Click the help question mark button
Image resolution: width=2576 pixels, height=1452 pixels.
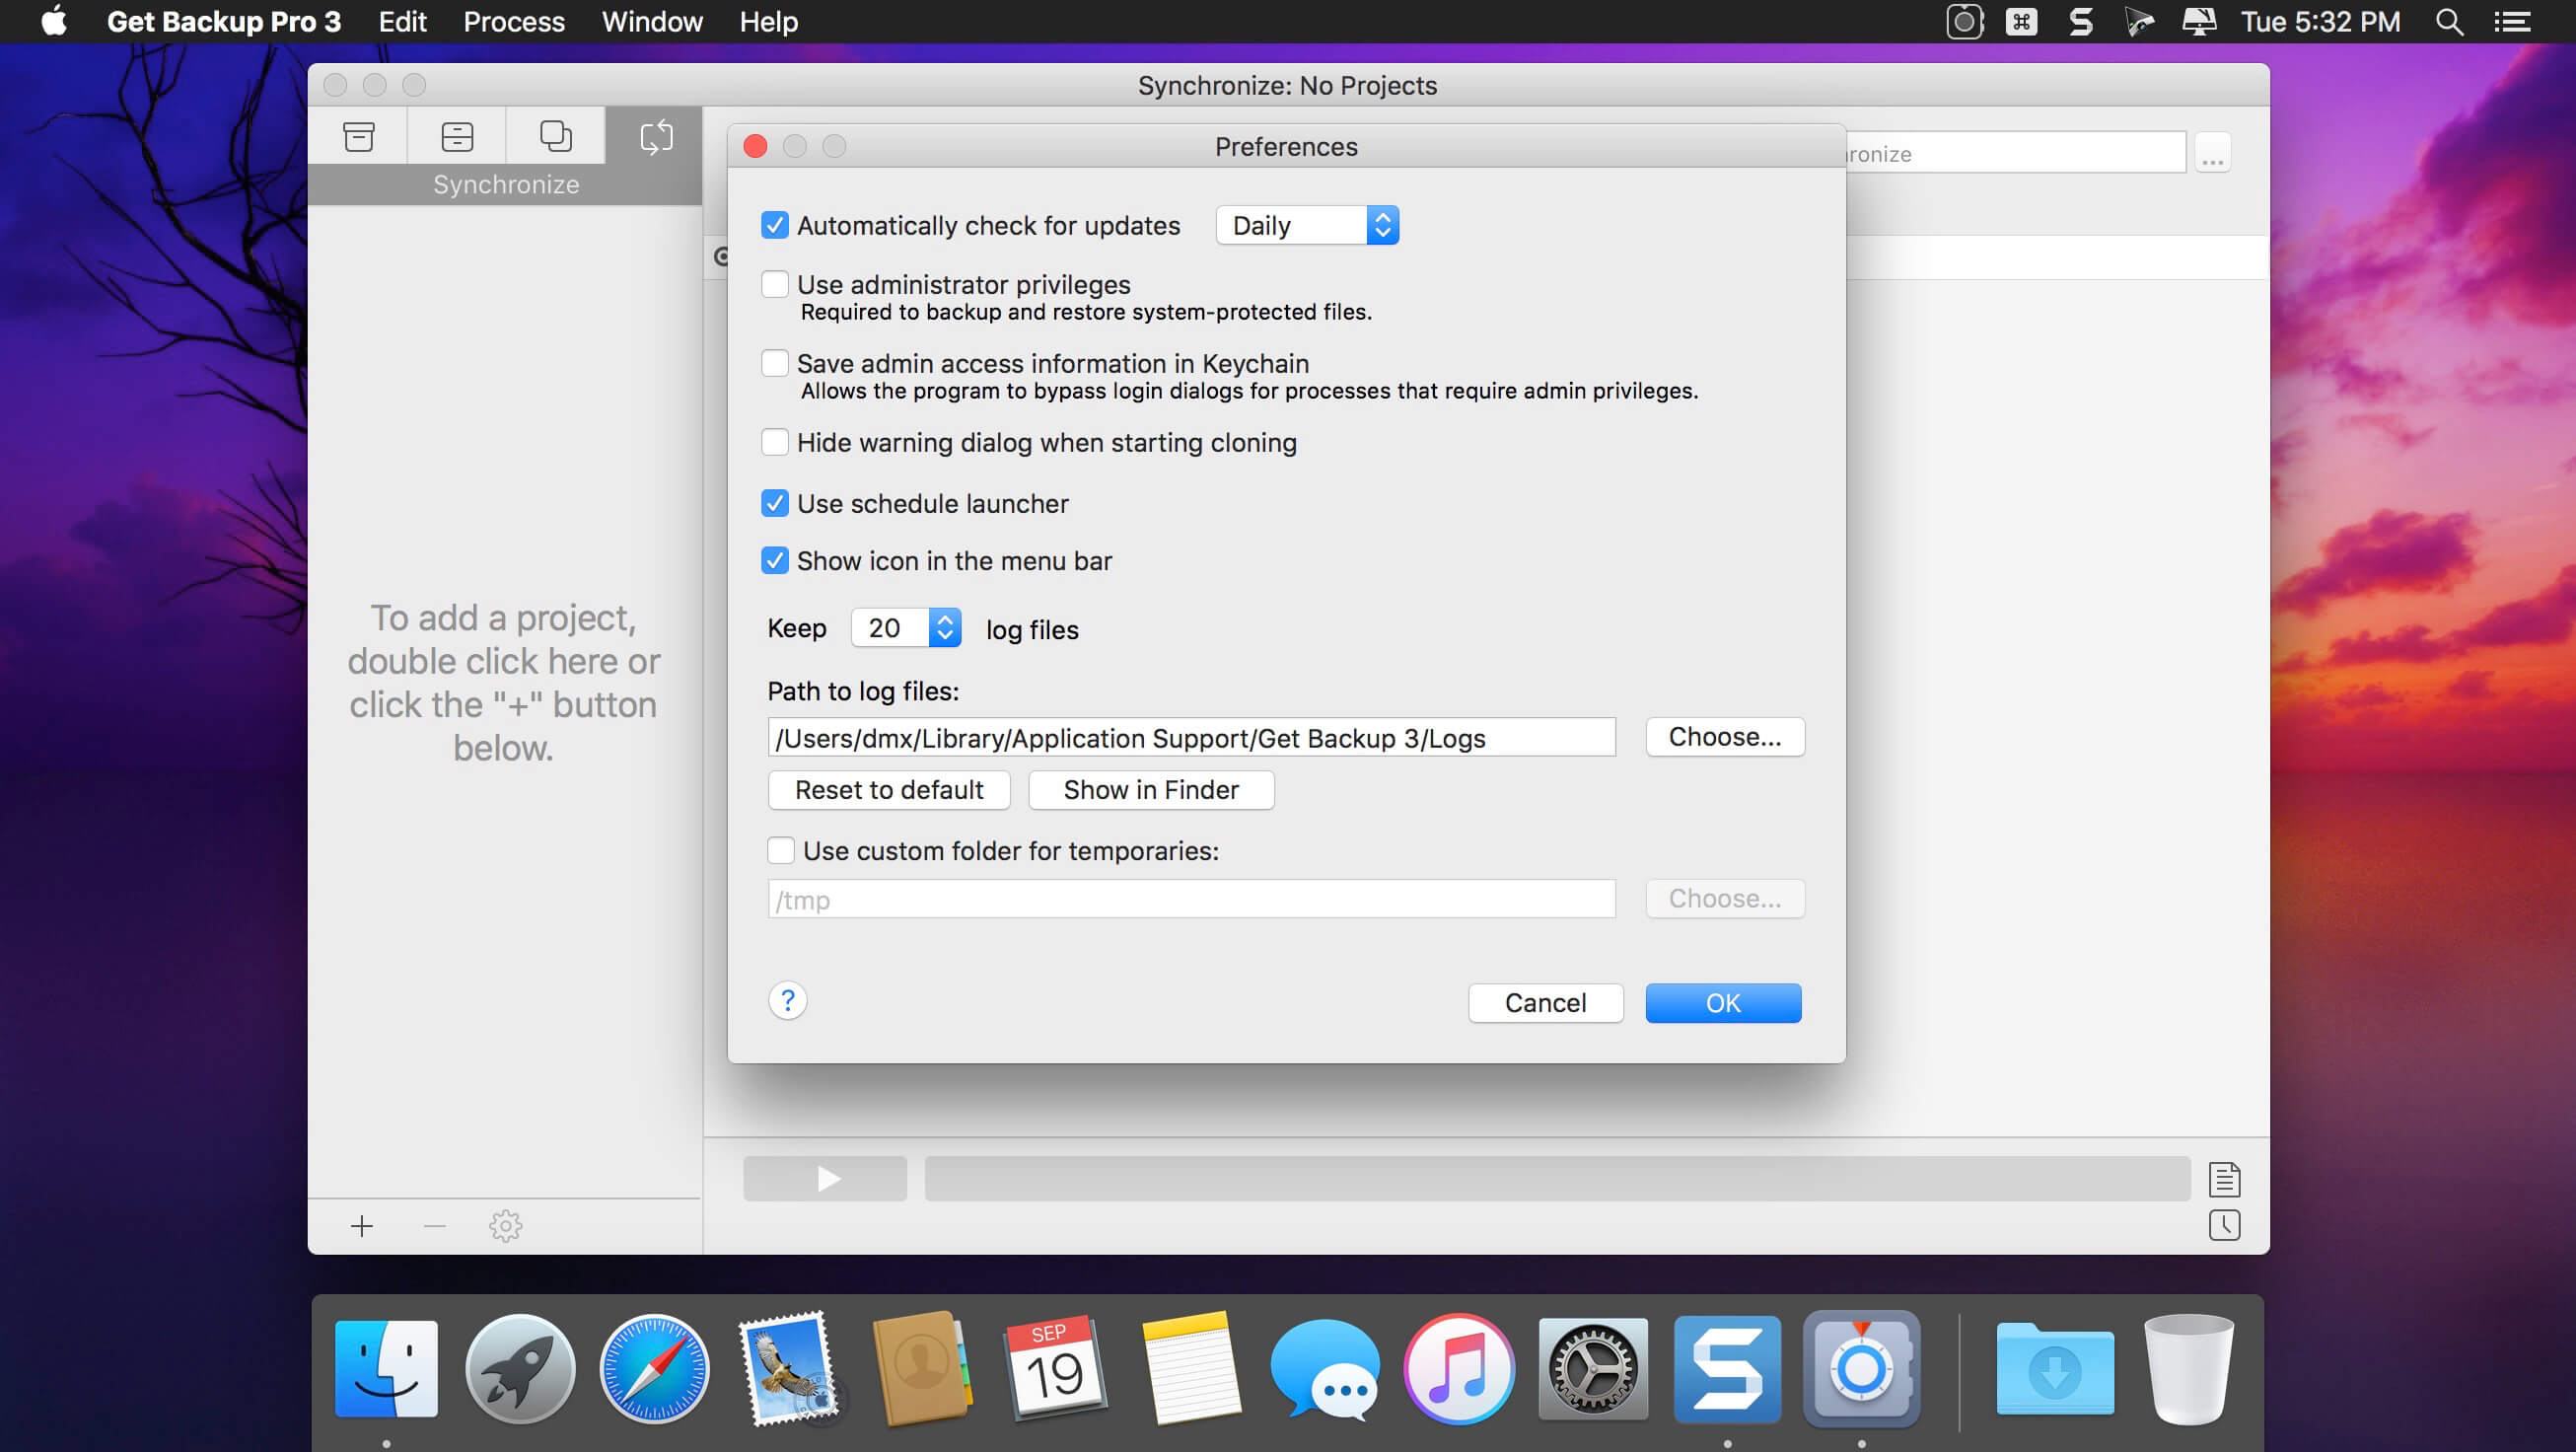pyautogui.click(x=787, y=1000)
